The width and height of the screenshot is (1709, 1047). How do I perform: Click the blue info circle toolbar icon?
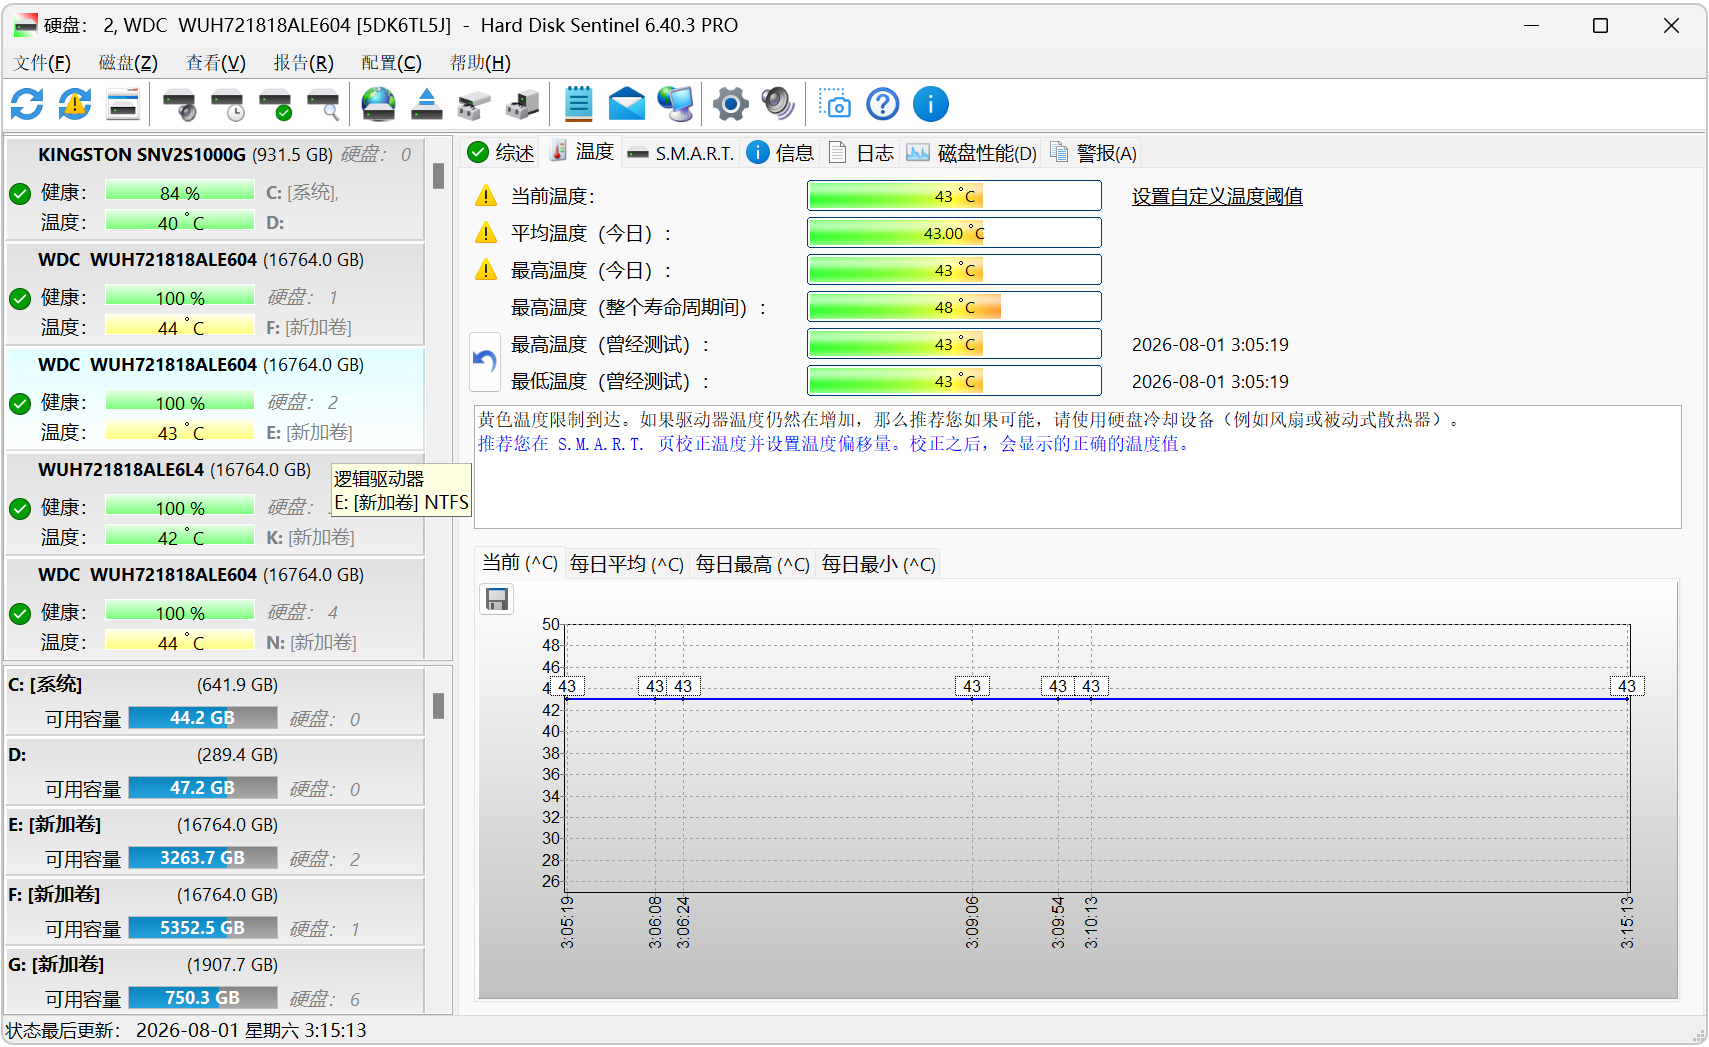tap(931, 104)
